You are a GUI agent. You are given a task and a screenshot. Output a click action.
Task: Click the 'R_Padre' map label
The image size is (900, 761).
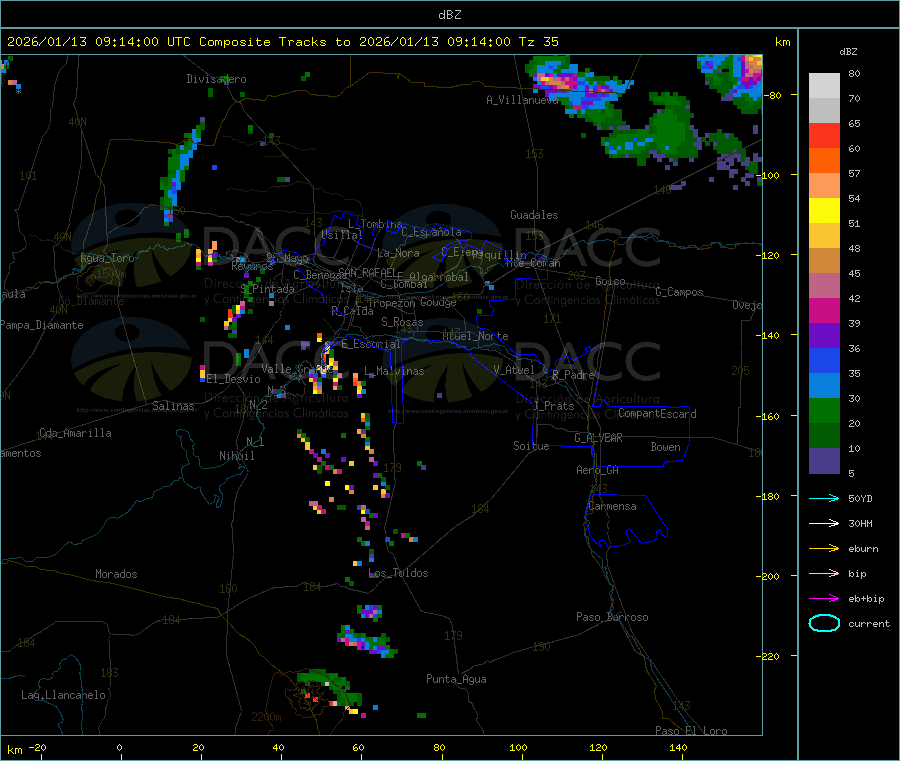point(573,375)
